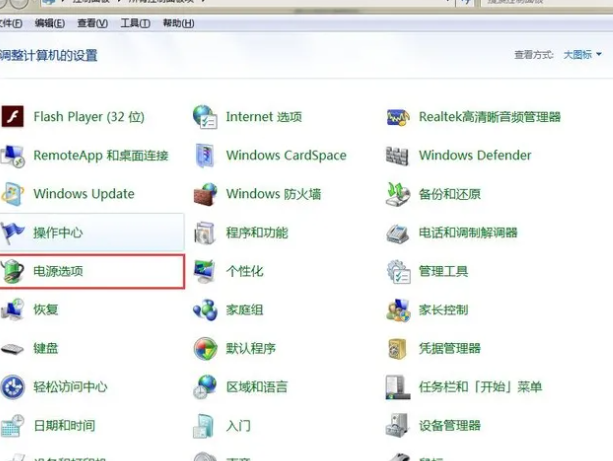Click the 备份和还原 text link
This screenshot has width=613, height=461.
pos(450,194)
